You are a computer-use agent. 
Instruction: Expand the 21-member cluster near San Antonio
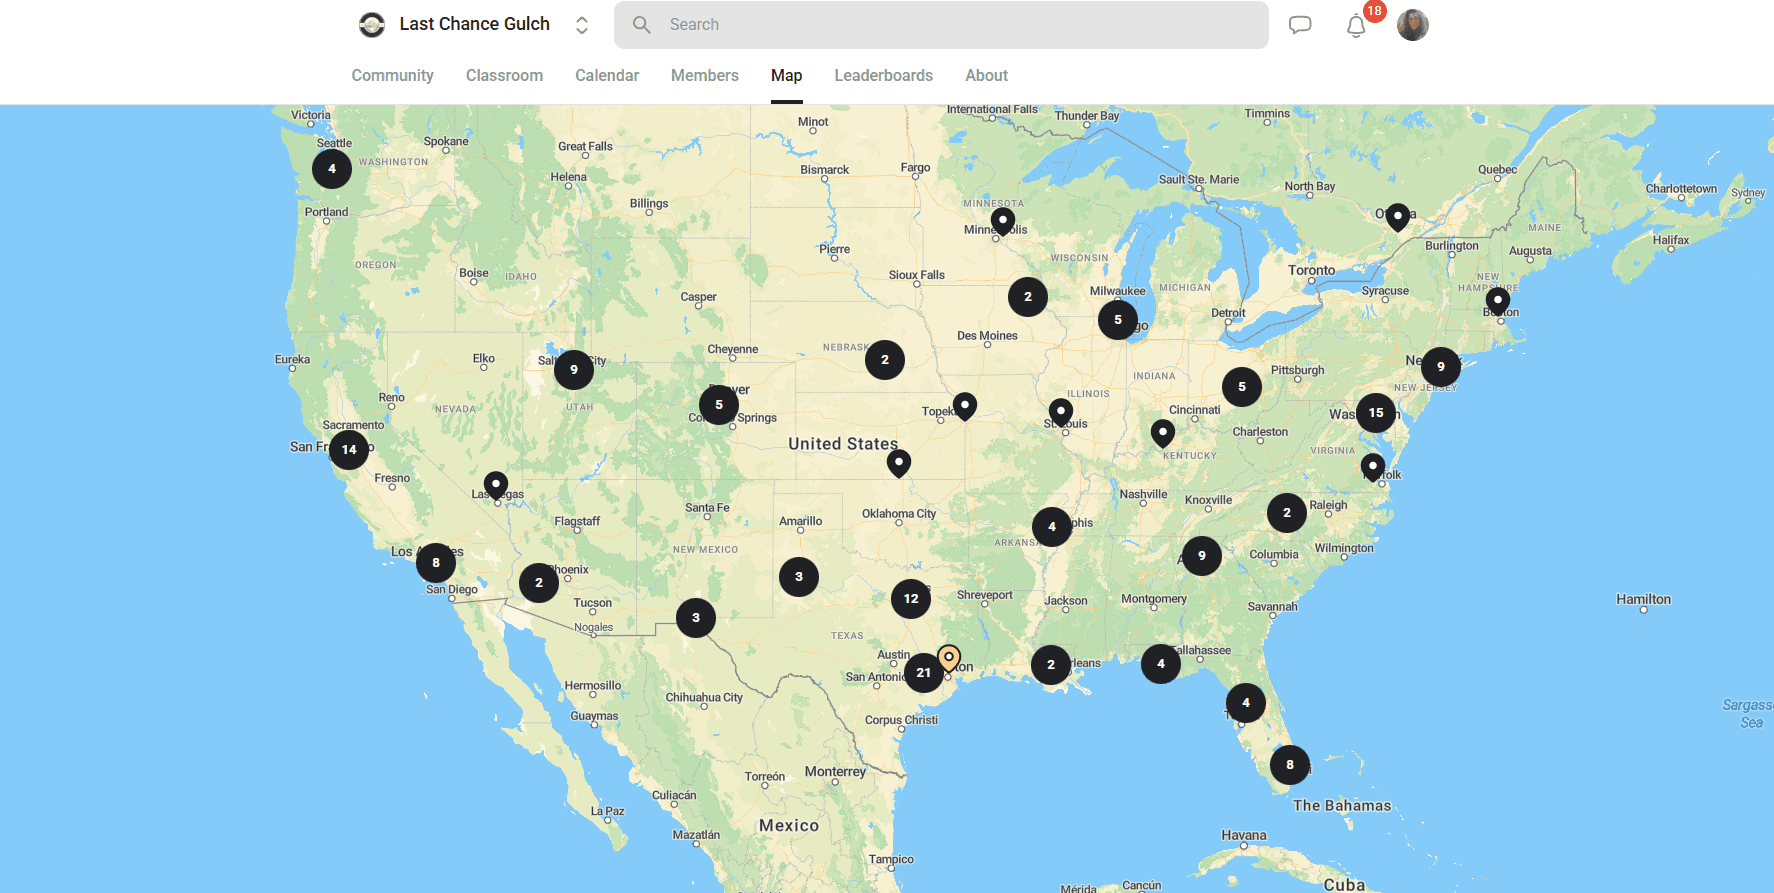click(923, 673)
